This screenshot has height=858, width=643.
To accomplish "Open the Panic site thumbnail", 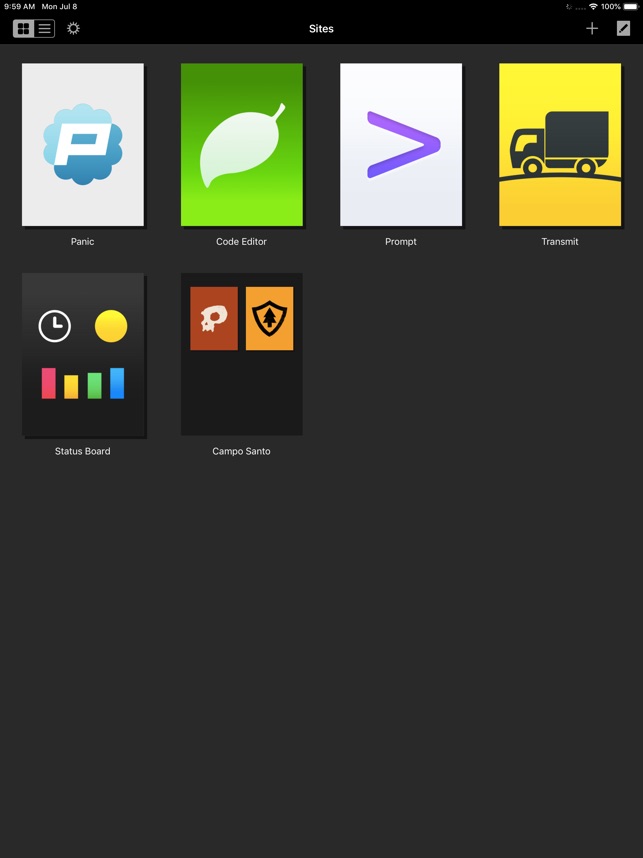I will pos(83,144).
